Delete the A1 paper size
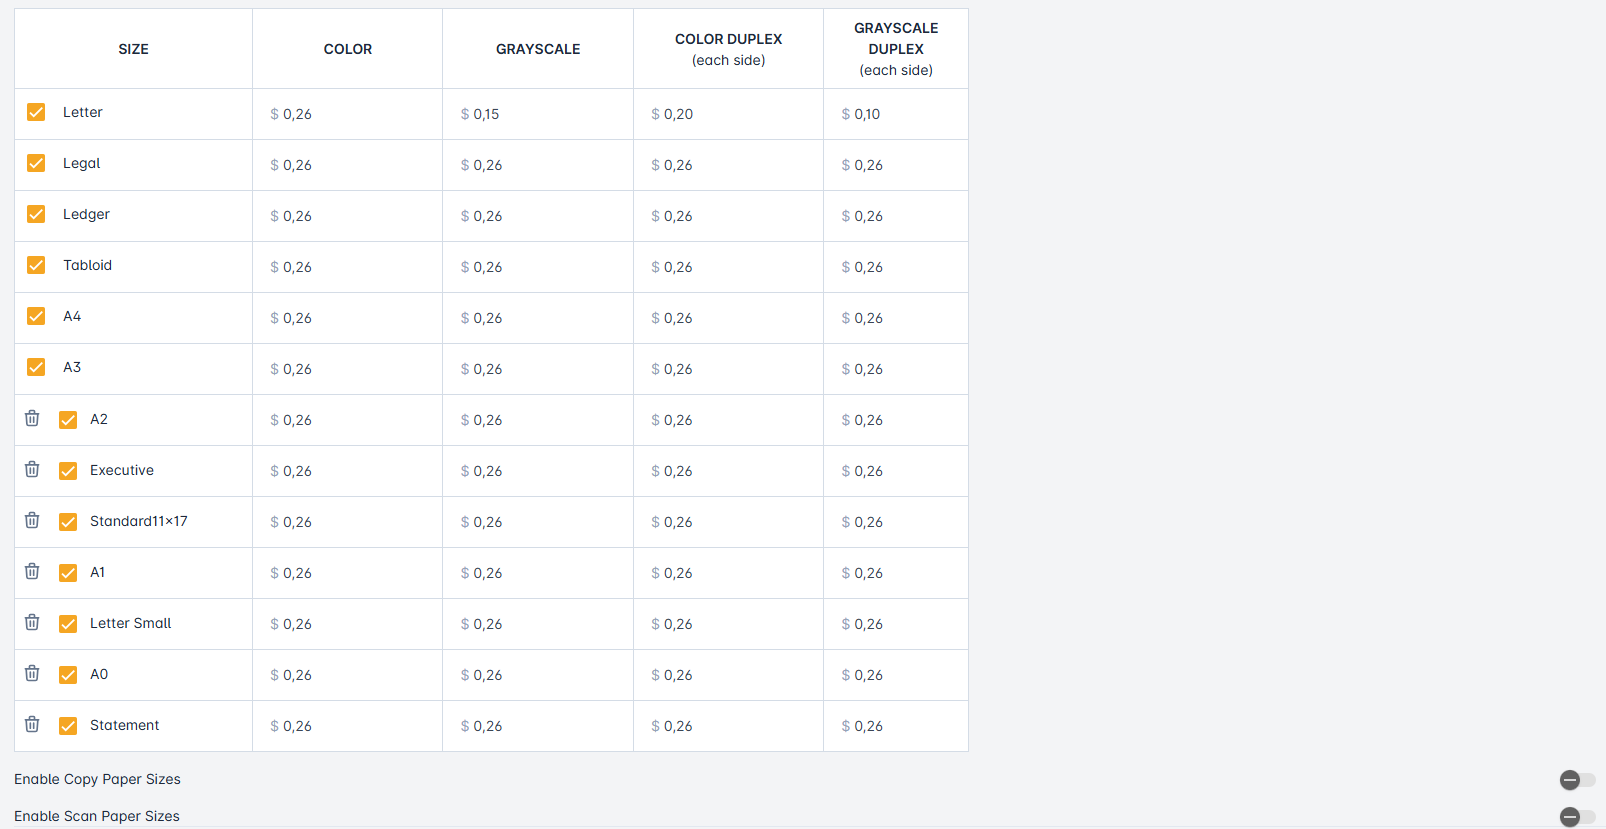This screenshot has height=829, width=1606. 32,572
